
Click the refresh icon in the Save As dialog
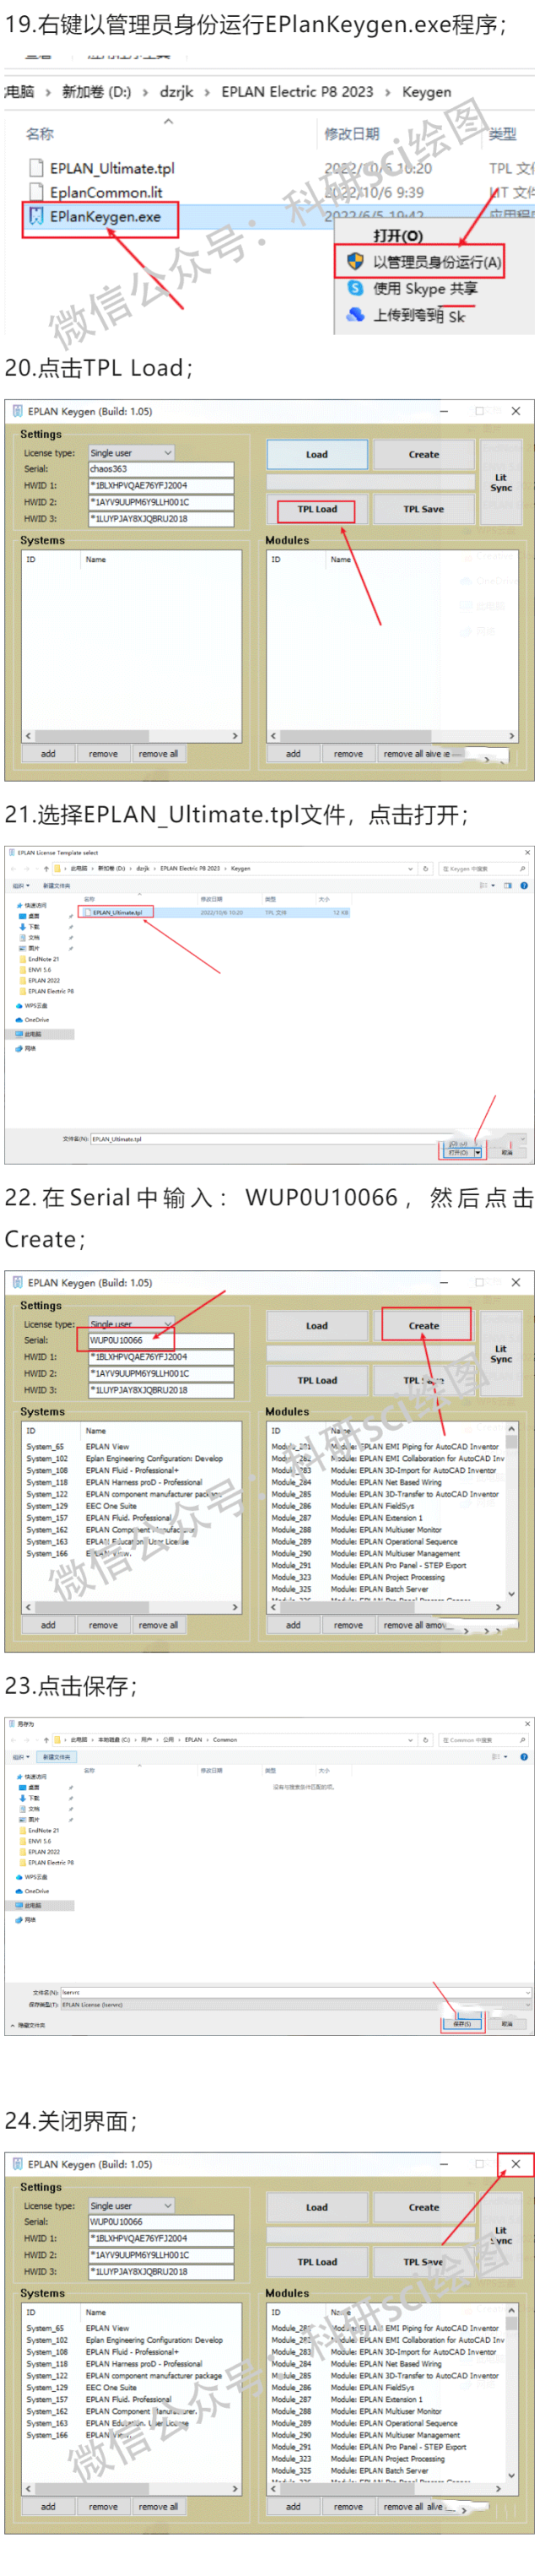tap(426, 1740)
